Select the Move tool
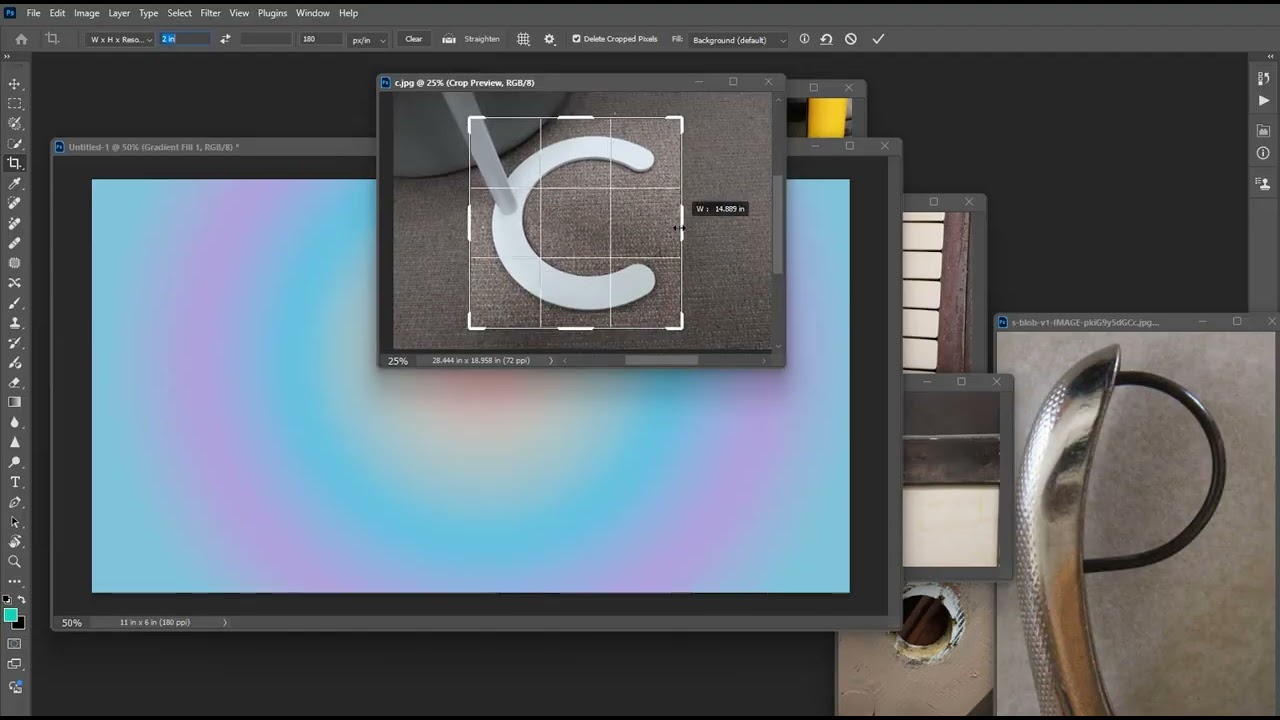Screen dimensions: 1280x720 pos(14,84)
